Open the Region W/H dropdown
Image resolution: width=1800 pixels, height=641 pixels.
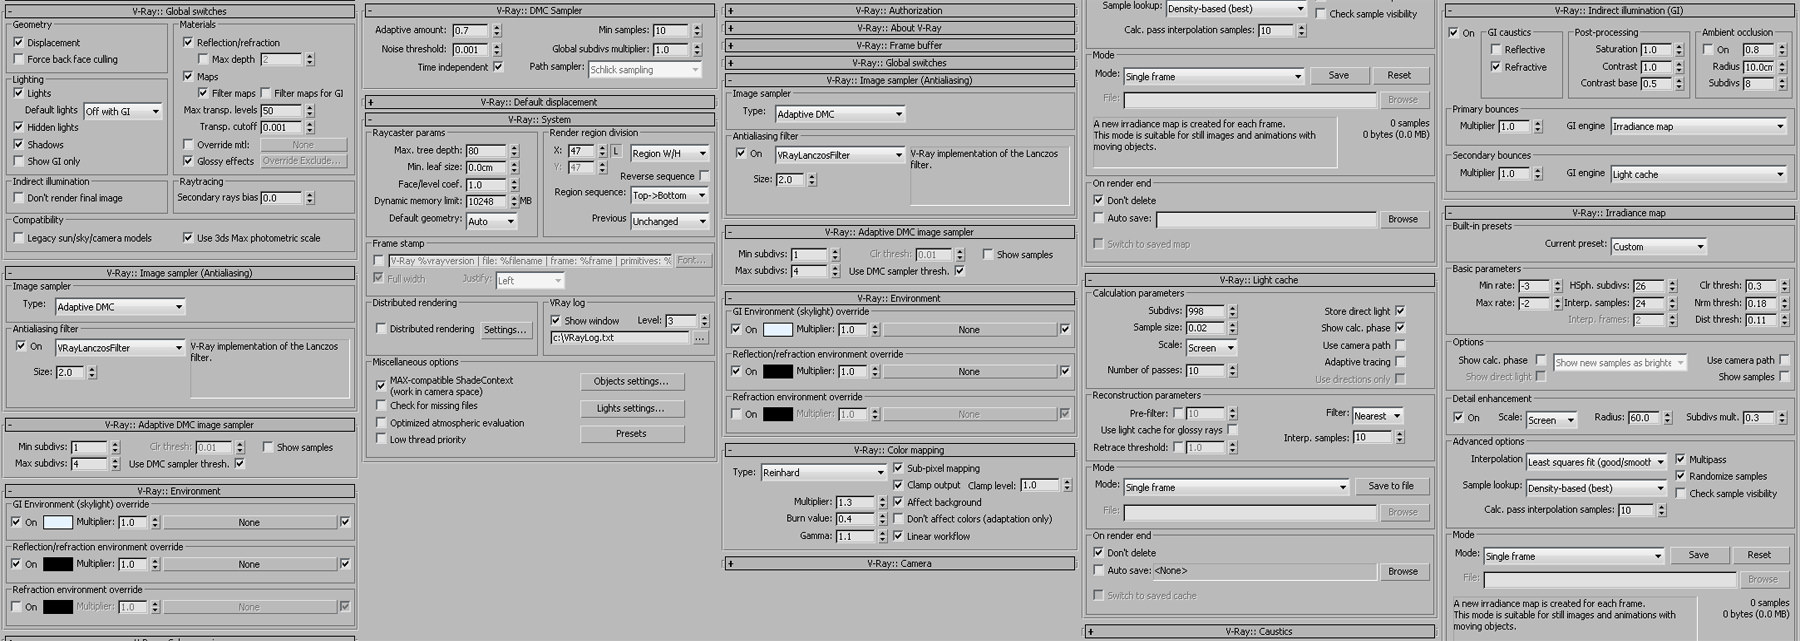(x=669, y=153)
